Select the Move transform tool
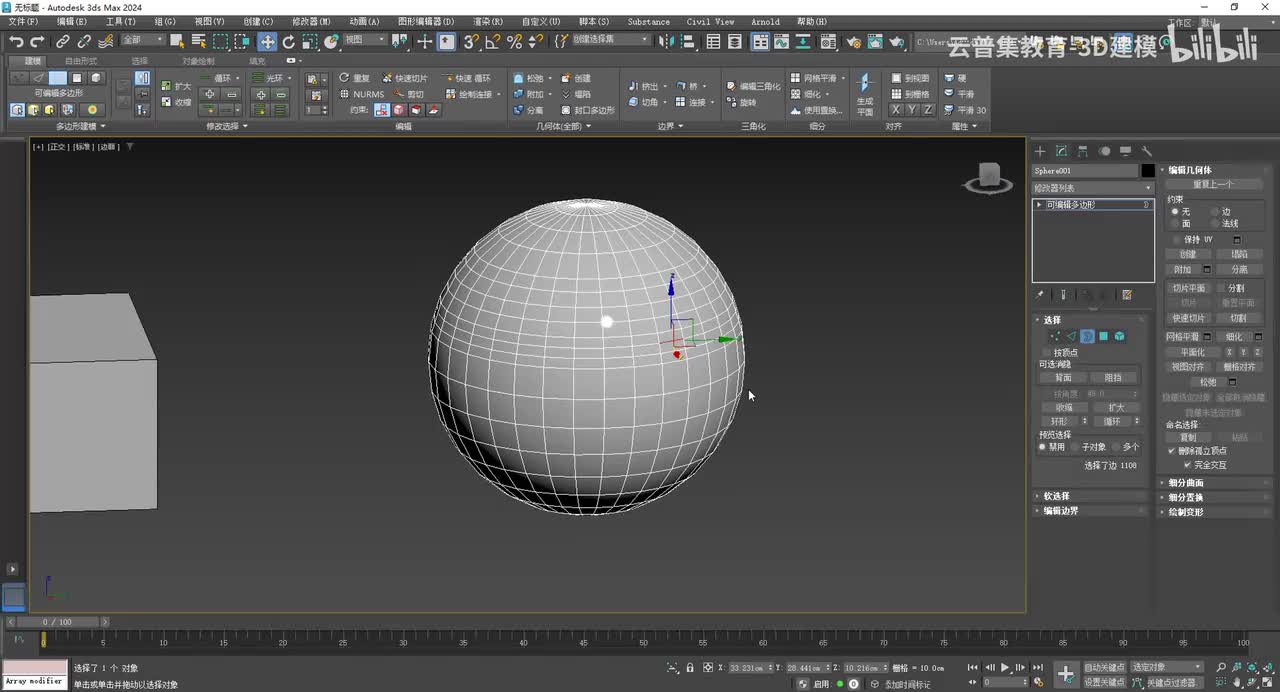Viewport: 1280px width, 692px height. 267,42
